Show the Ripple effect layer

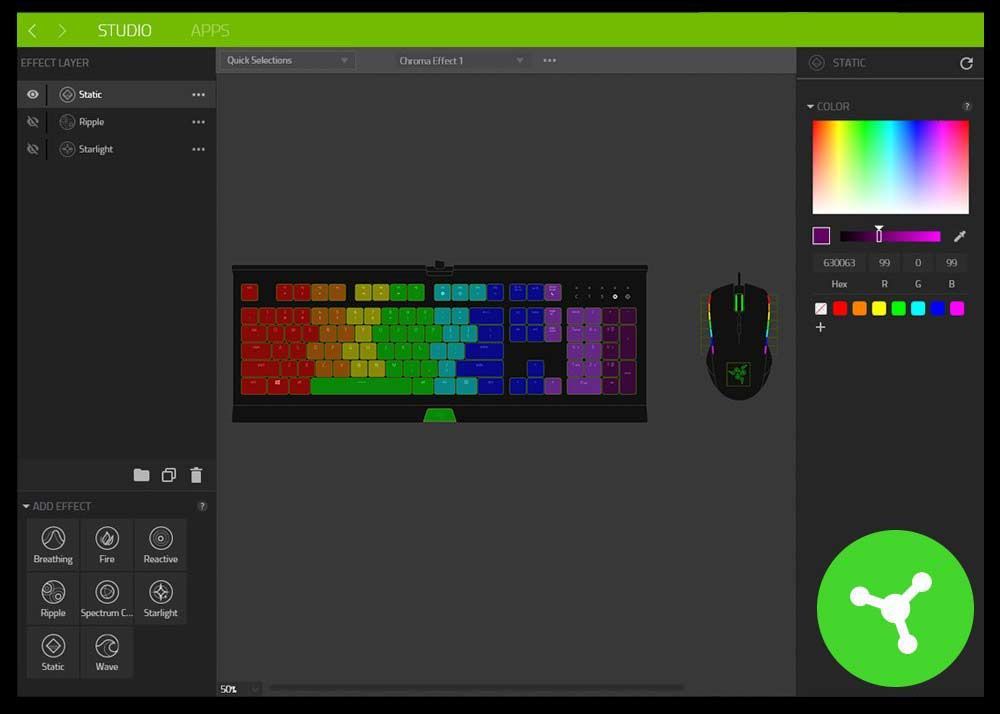tap(33, 121)
